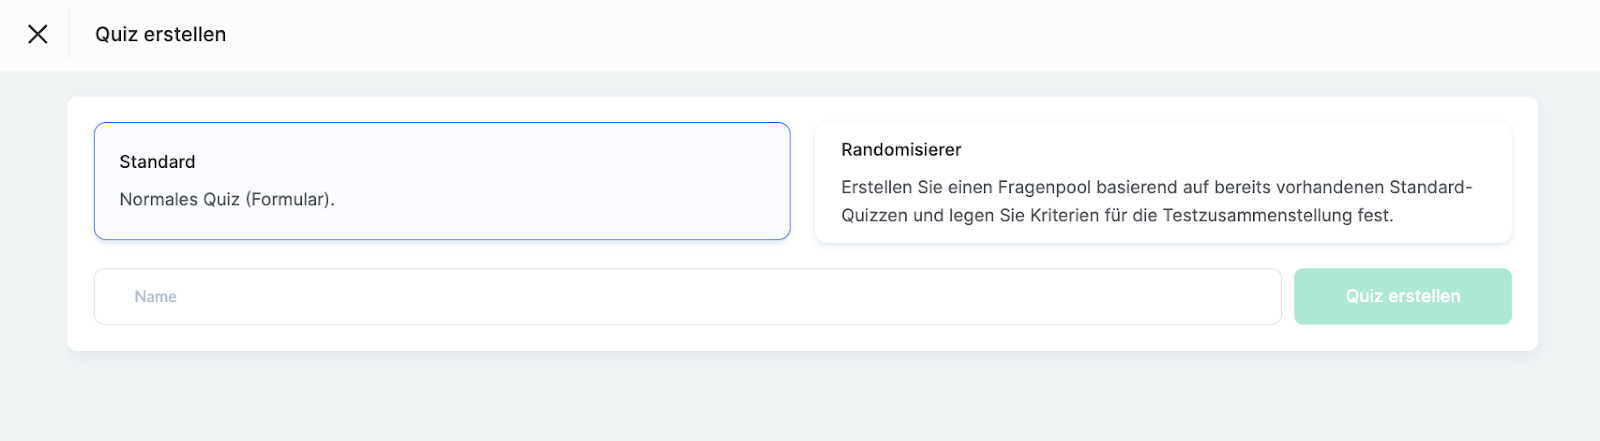Click the Normales Quiz (Formular) description
1600x441 pixels.
(x=226, y=199)
